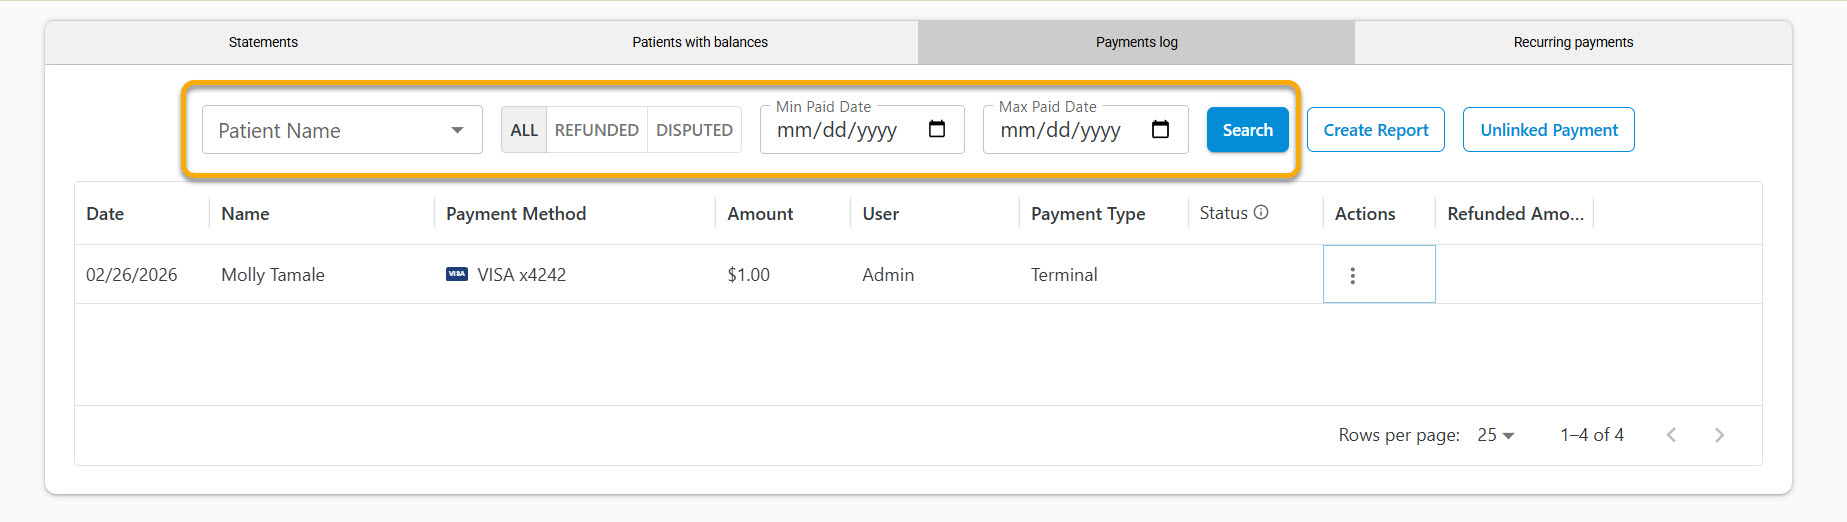Click the VISA x4242 payment method text

point(521,275)
